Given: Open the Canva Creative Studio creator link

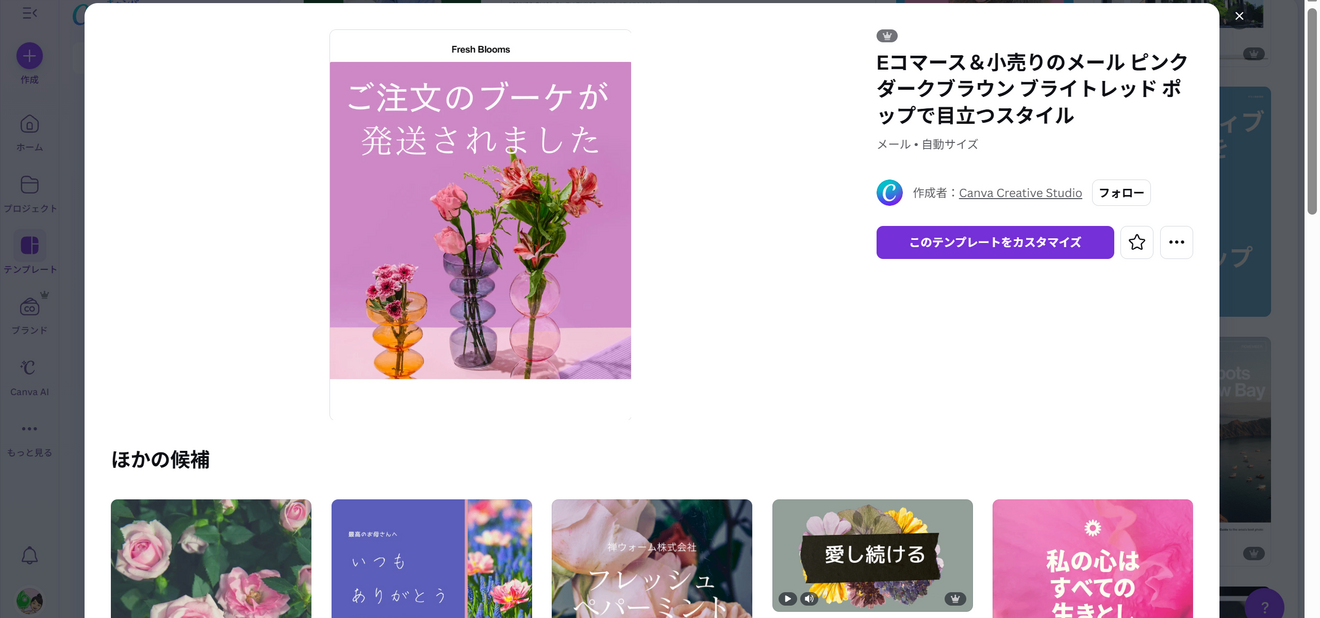Looking at the screenshot, I should (1020, 192).
